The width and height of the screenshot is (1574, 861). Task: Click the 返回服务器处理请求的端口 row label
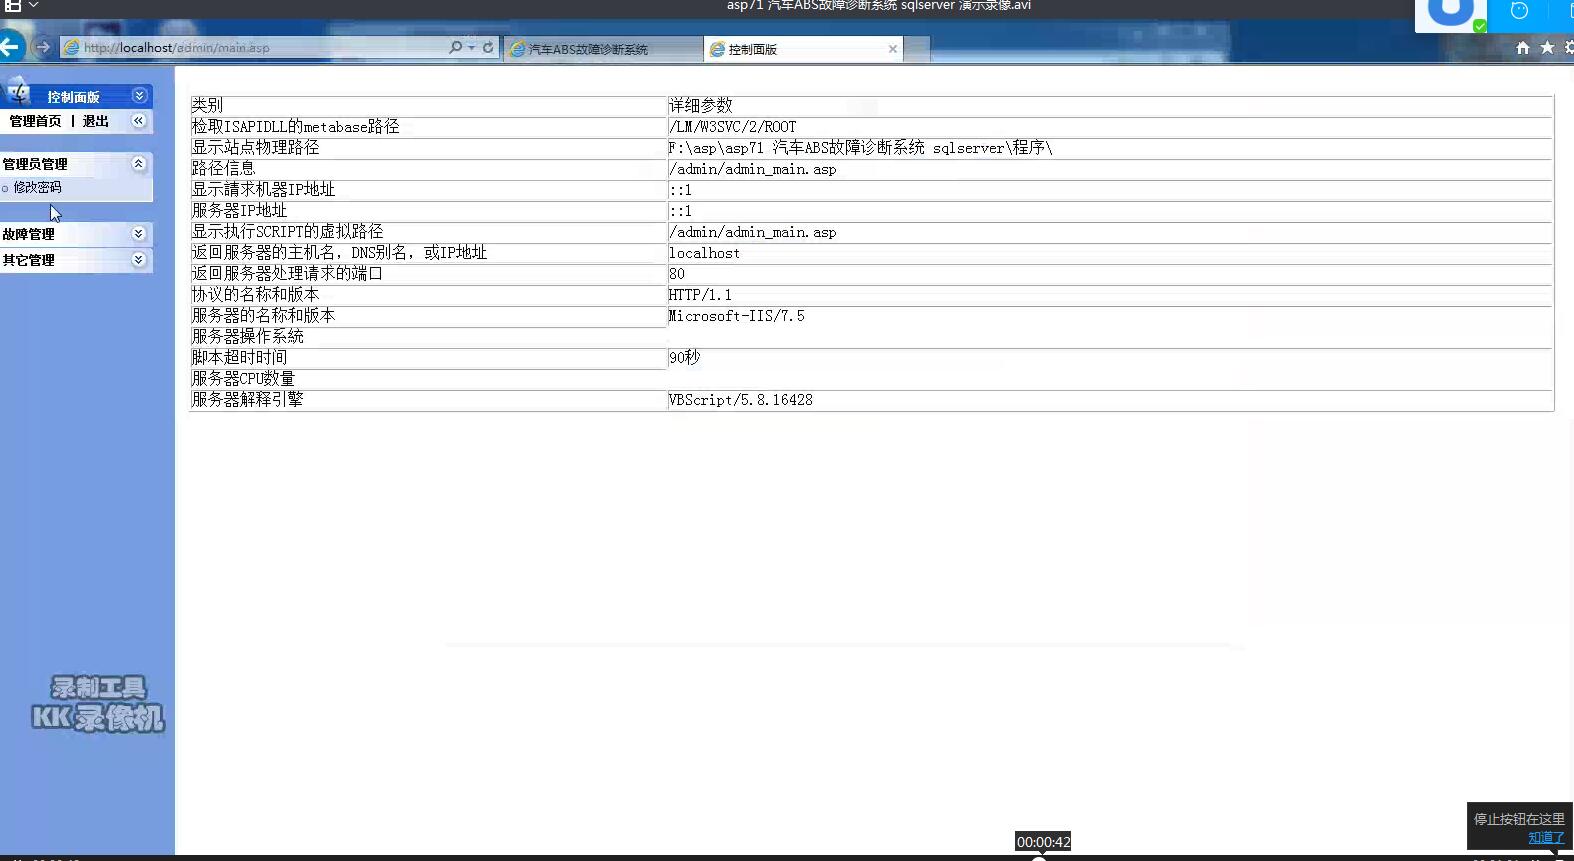click(x=287, y=273)
